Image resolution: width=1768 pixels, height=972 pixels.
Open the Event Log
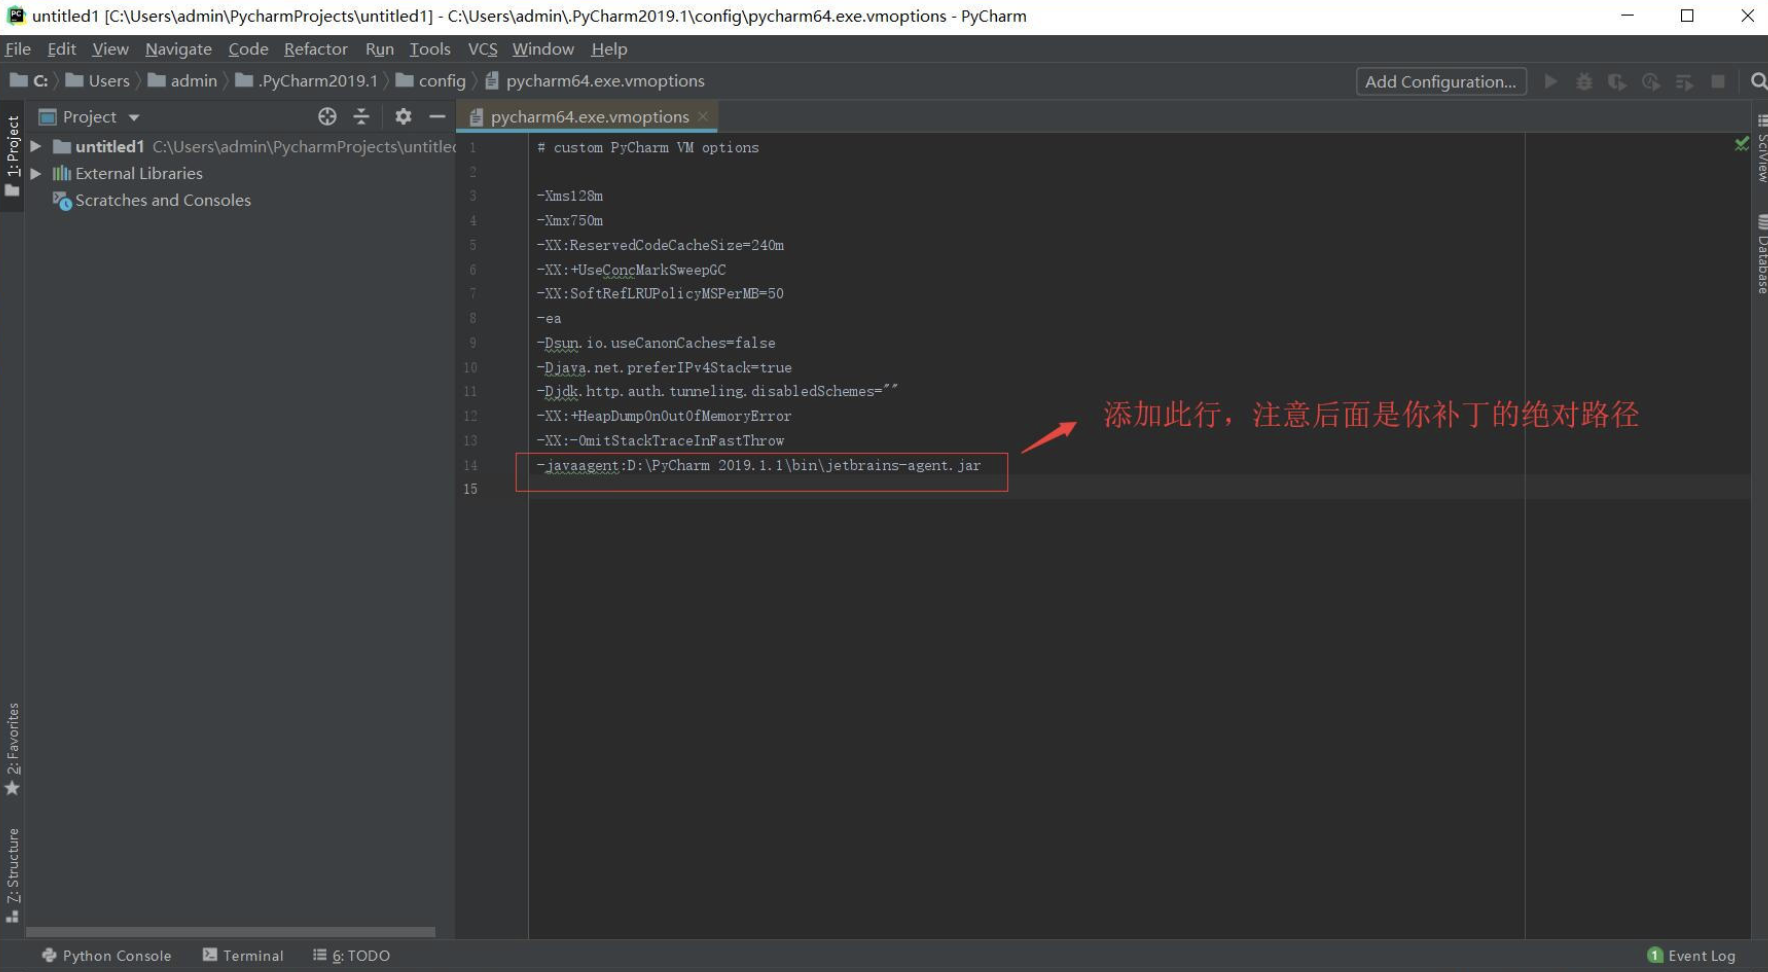tap(1691, 955)
